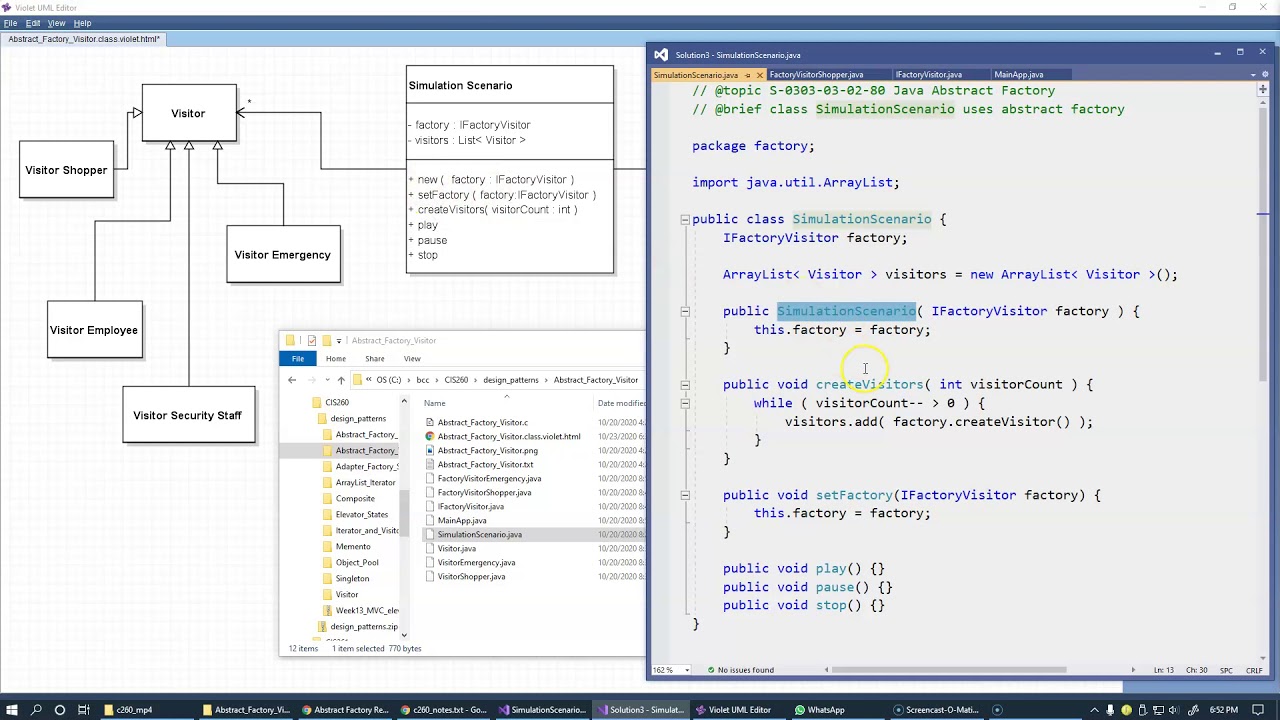The image size is (1280, 720).
Task: Select the Visitor class box in the diagram
Action: (x=189, y=113)
